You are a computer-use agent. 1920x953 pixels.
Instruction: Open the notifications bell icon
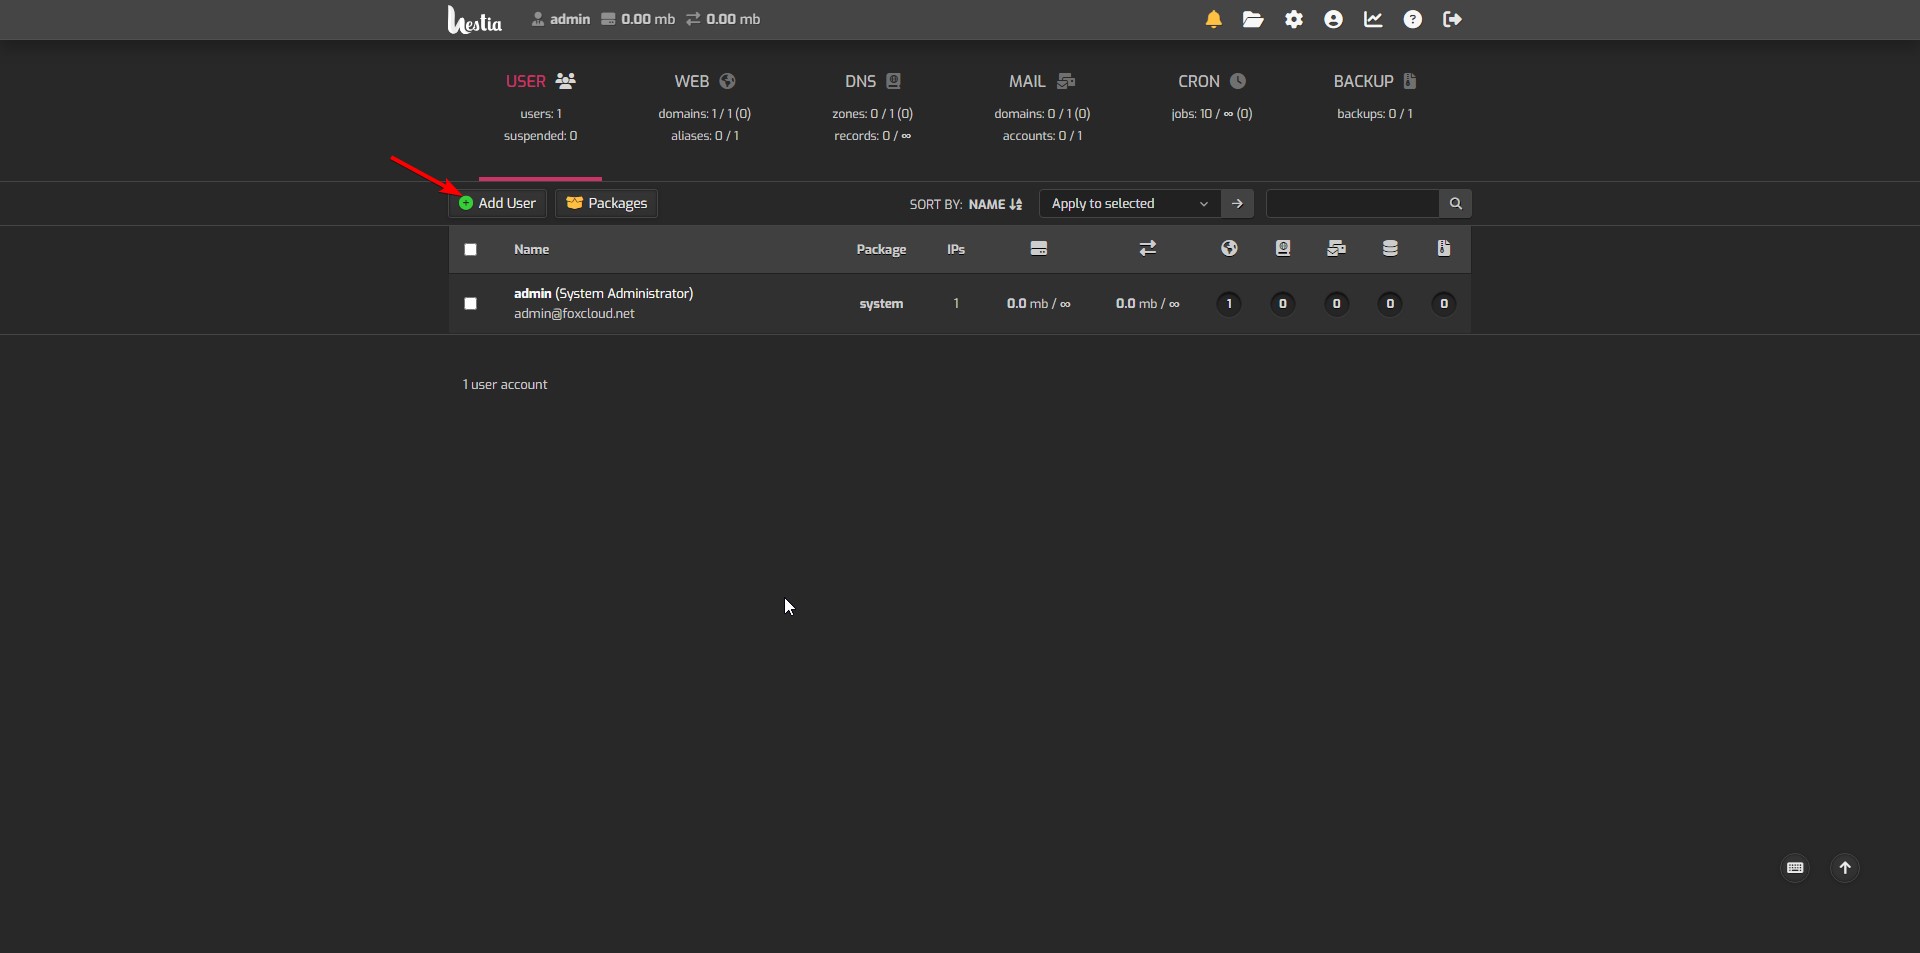[x=1213, y=20]
